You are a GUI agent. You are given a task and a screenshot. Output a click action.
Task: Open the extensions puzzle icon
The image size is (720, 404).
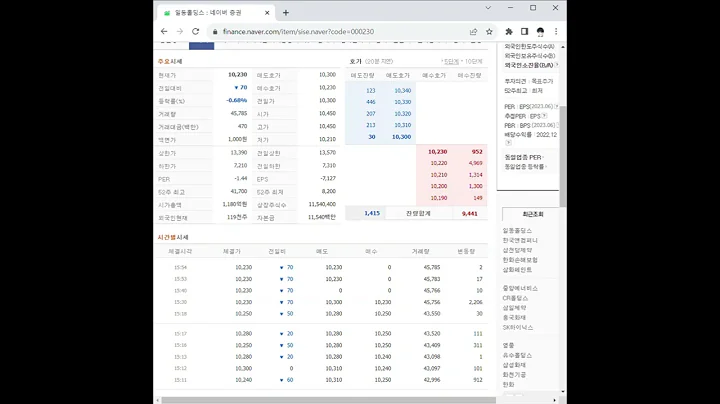pyautogui.click(x=509, y=31)
